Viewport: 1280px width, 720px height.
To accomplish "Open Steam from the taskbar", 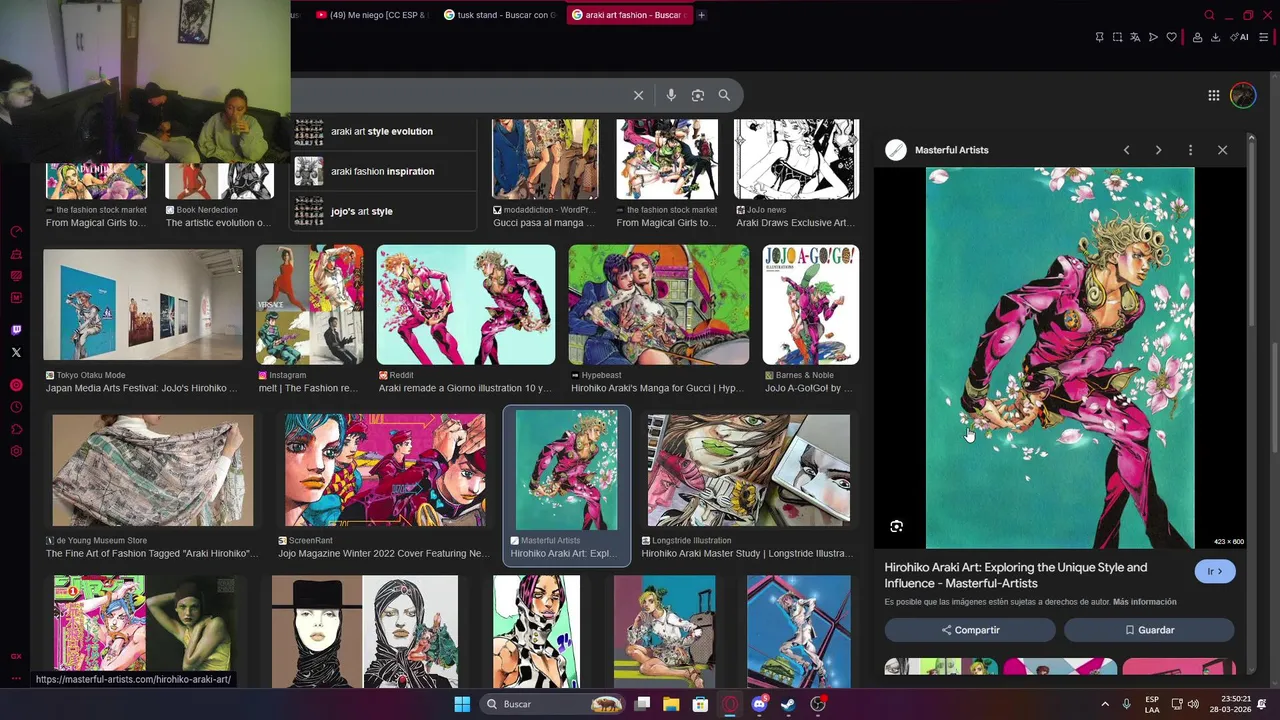I will (x=788, y=704).
